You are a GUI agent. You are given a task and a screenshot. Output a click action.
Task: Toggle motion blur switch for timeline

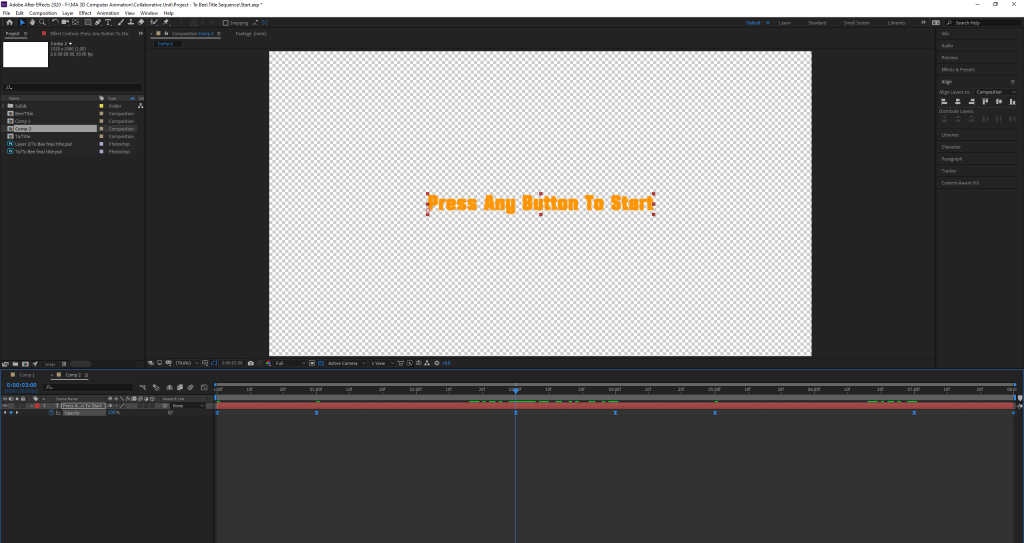191,387
